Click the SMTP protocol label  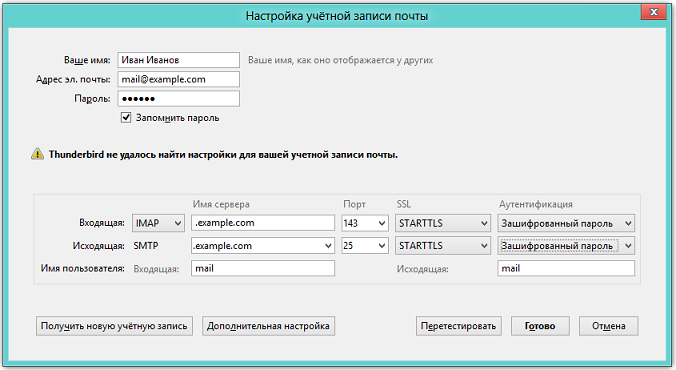pyautogui.click(x=146, y=246)
